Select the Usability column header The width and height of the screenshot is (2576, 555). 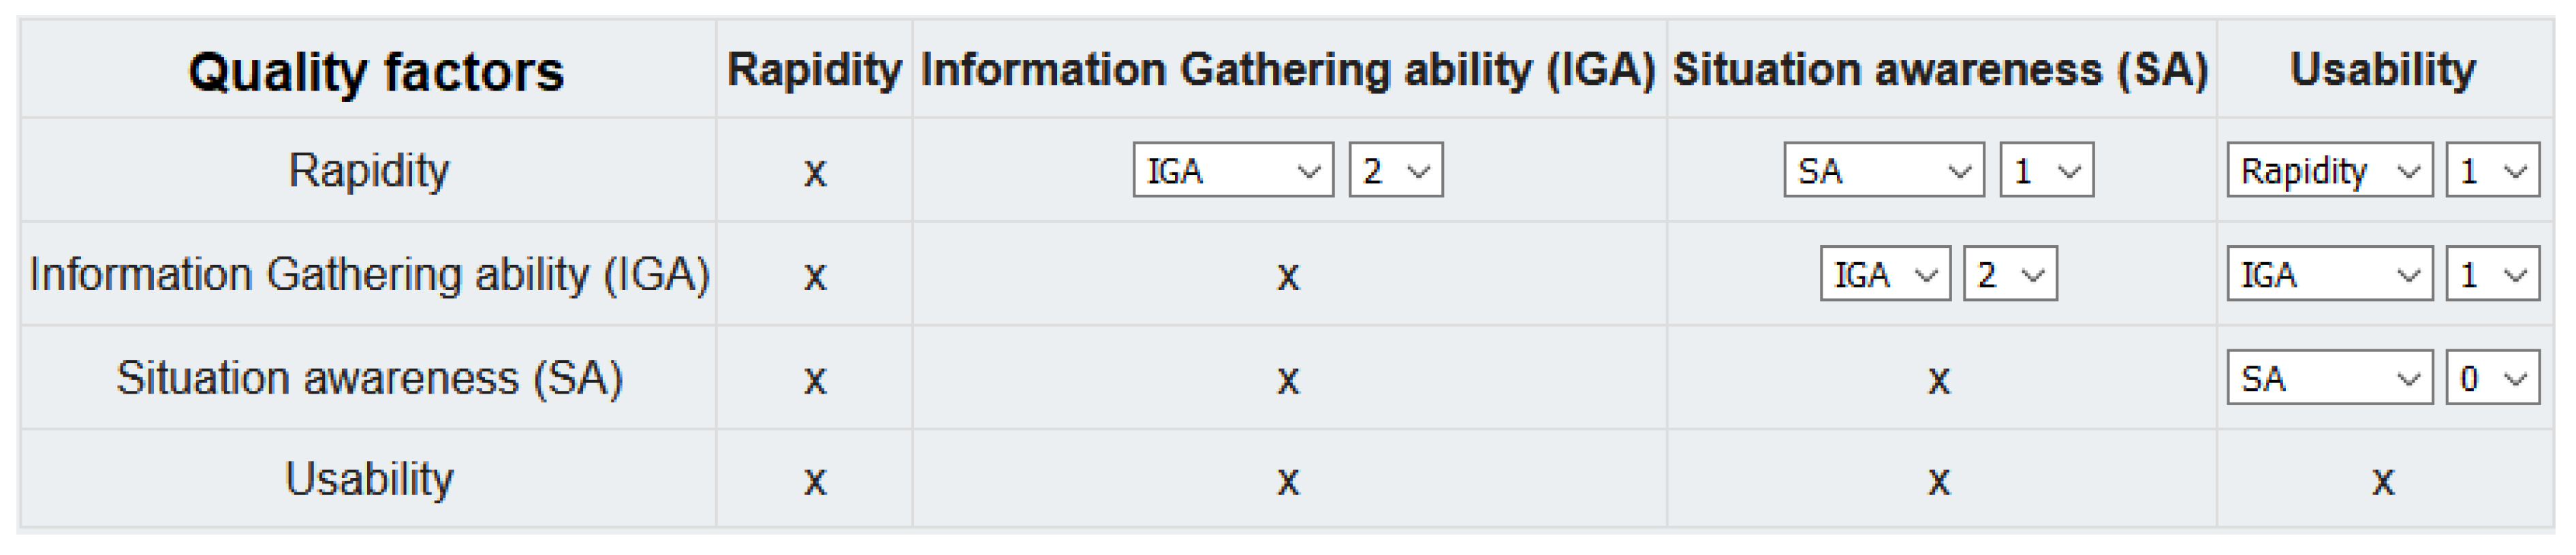2382,70
